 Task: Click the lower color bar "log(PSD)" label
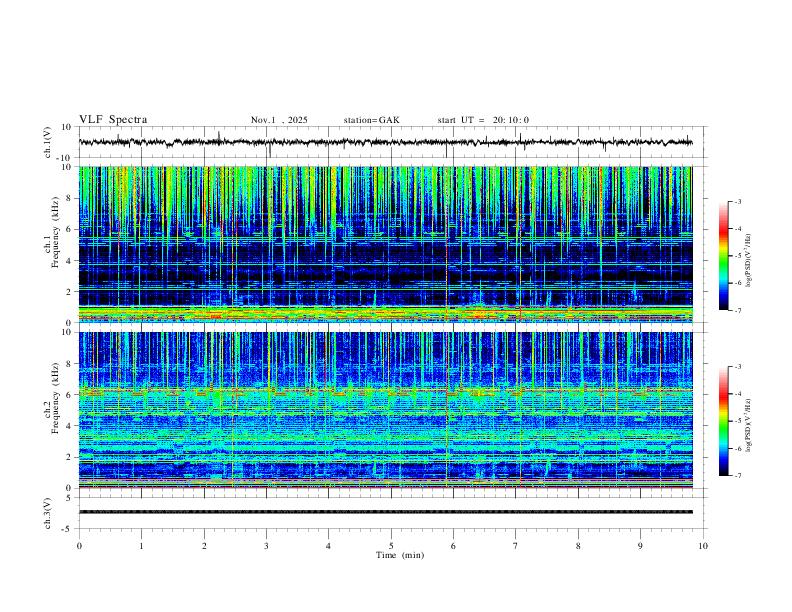[749, 425]
